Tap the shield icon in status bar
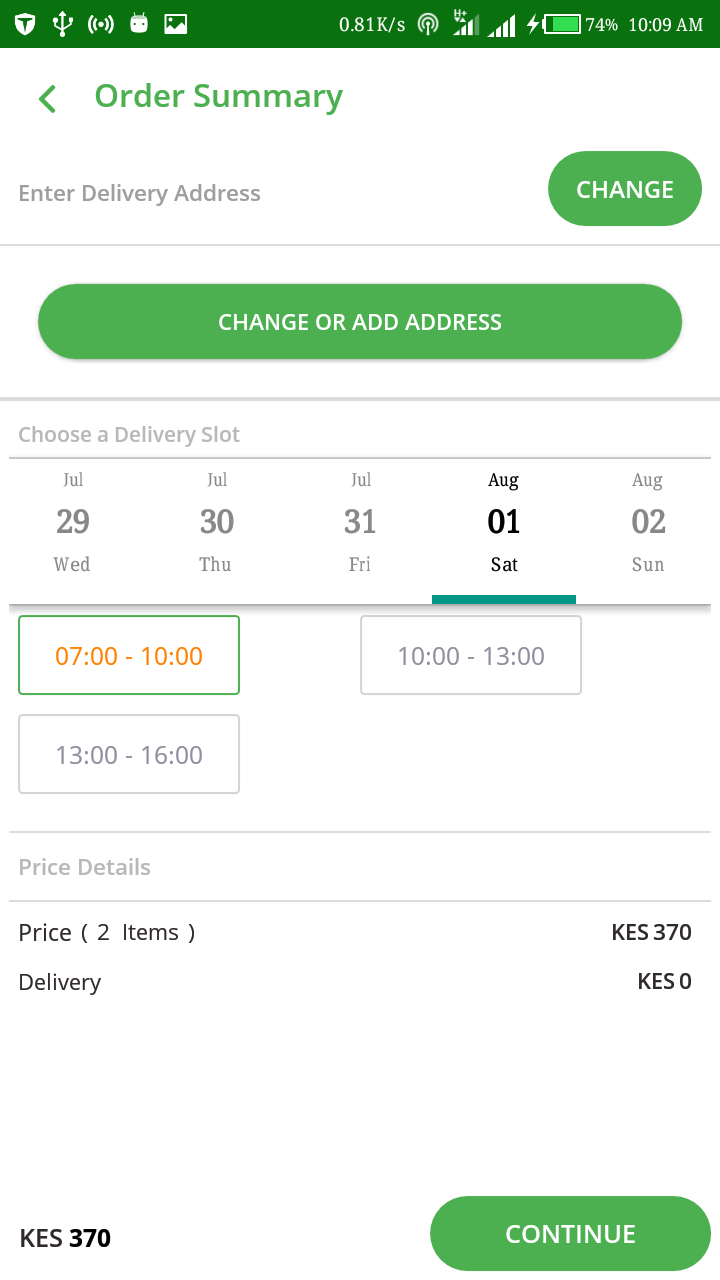The width and height of the screenshot is (720, 1280). pyautogui.click(x=25, y=24)
